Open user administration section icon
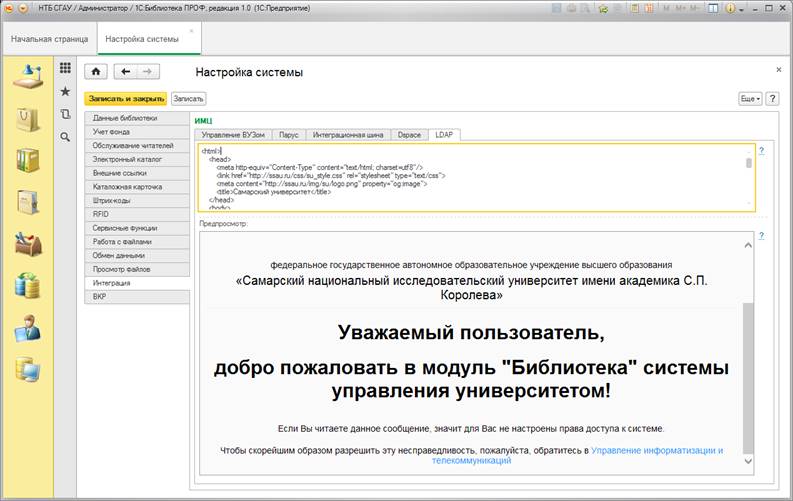The height and width of the screenshot is (501, 793). coord(28,326)
